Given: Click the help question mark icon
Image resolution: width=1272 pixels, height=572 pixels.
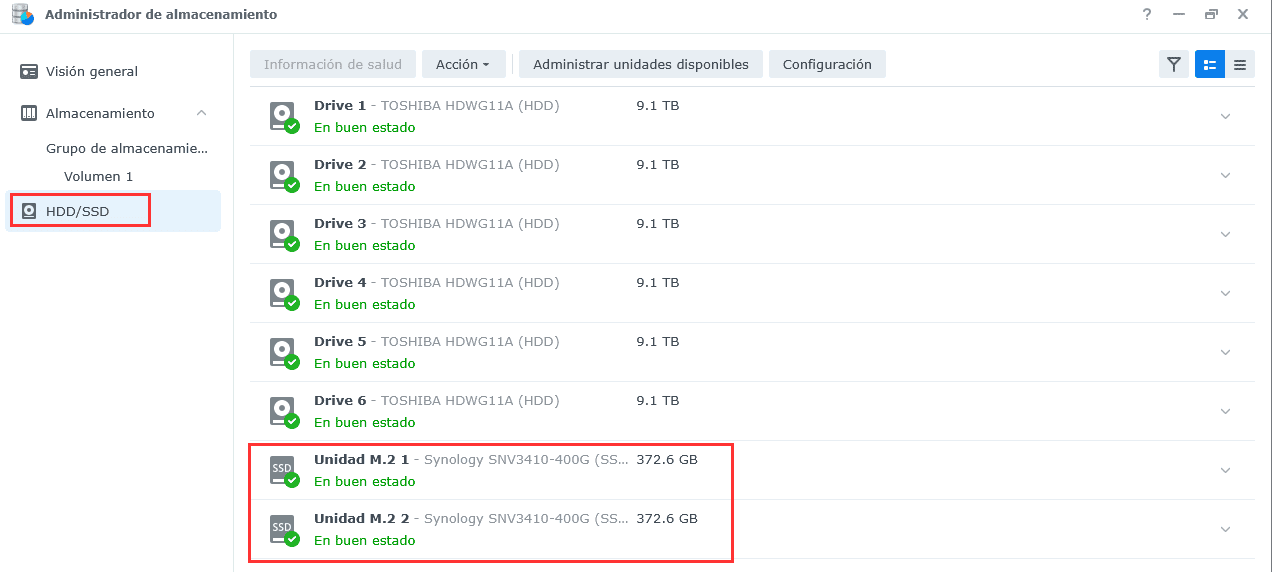Looking at the screenshot, I should [1147, 14].
